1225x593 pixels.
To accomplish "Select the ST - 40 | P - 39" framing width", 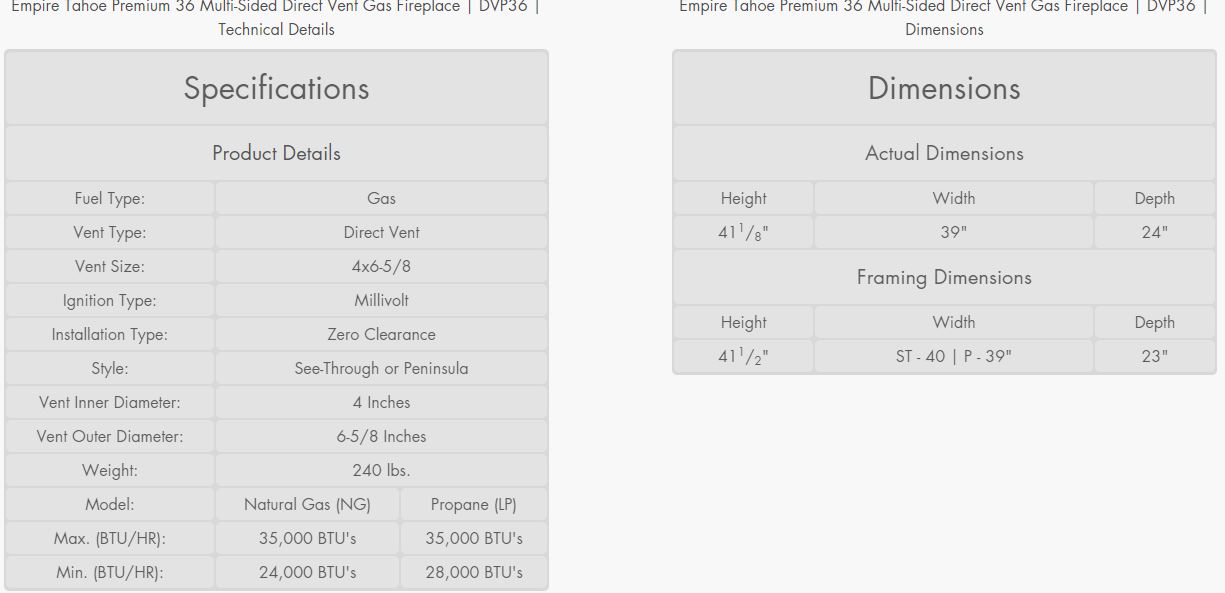I will [x=953, y=356].
